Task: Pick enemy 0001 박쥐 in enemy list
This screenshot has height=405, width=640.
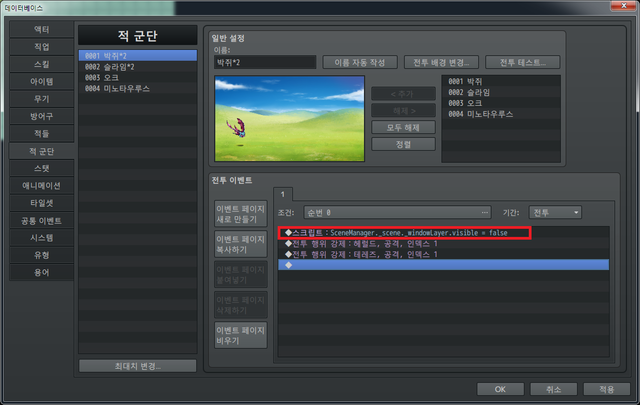Action: coord(501,81)
